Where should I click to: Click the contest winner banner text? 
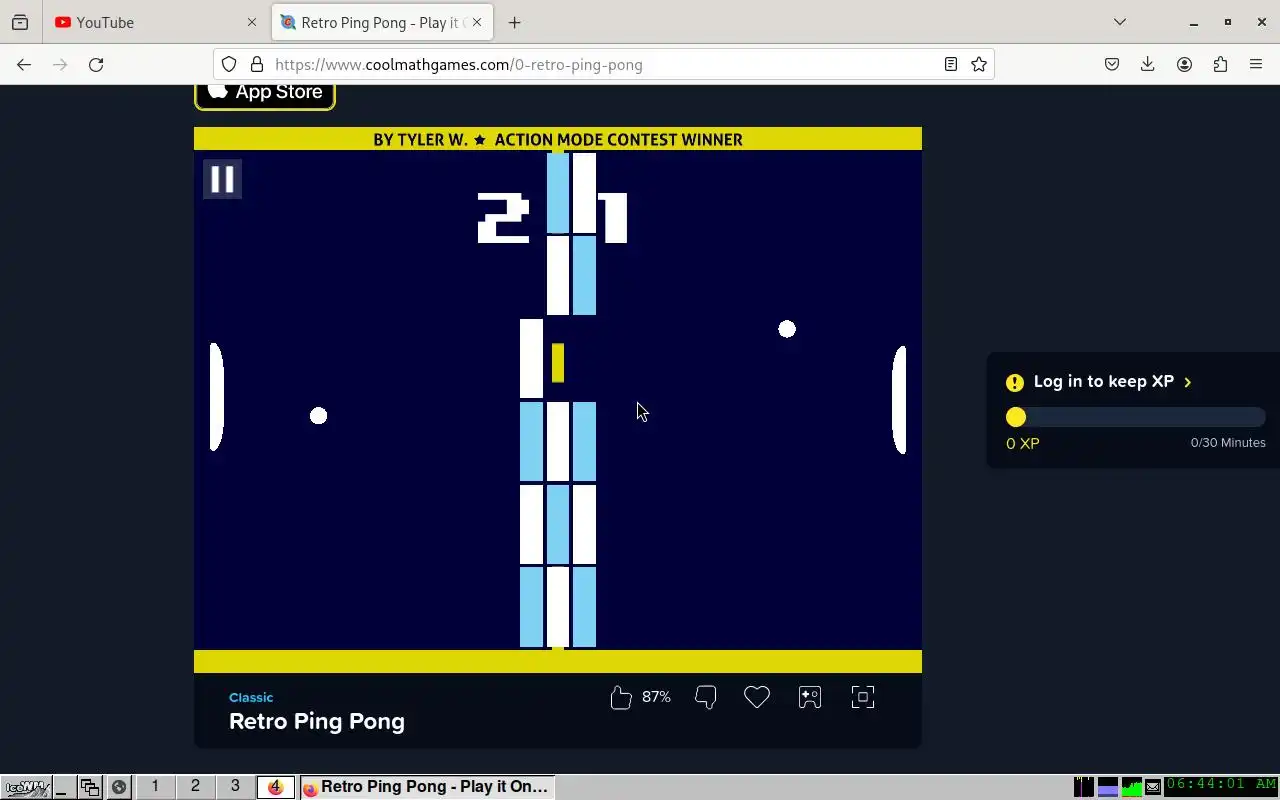pos(558,139)
